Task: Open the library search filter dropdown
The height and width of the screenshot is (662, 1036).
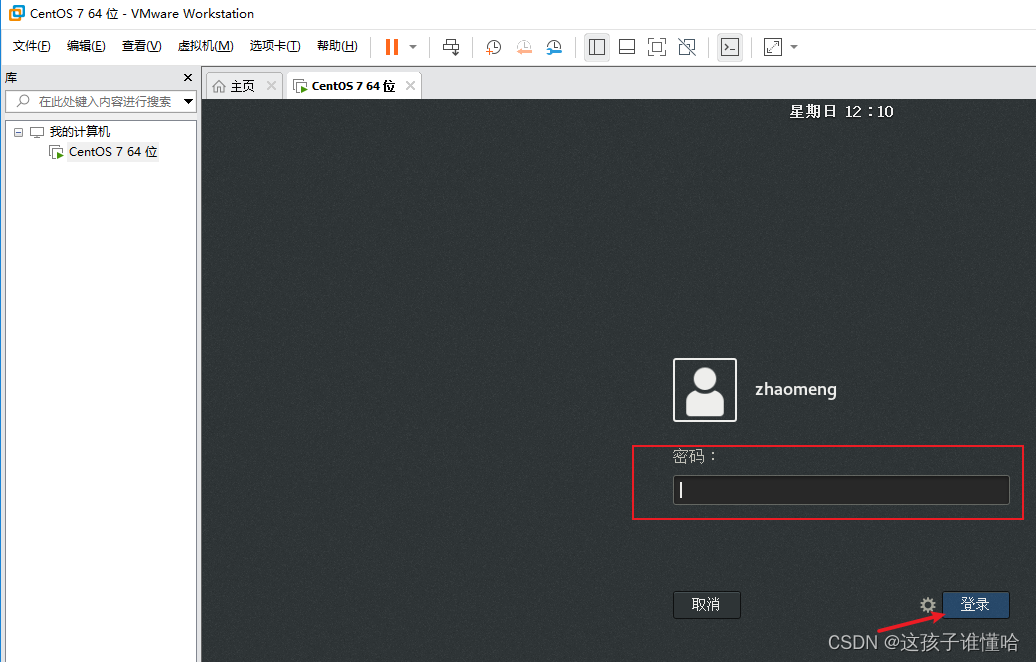Action: [188, 101]
